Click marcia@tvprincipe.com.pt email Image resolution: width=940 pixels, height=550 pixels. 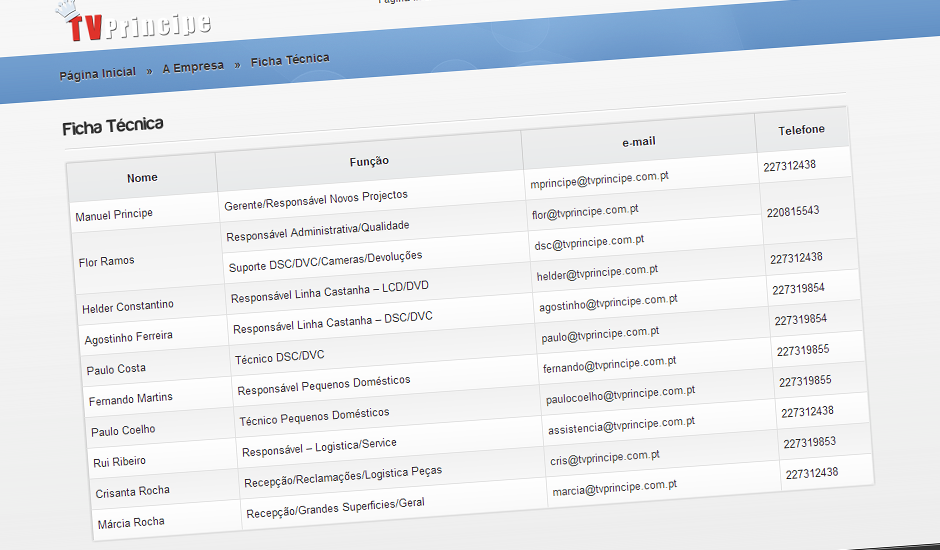(614, 488)
